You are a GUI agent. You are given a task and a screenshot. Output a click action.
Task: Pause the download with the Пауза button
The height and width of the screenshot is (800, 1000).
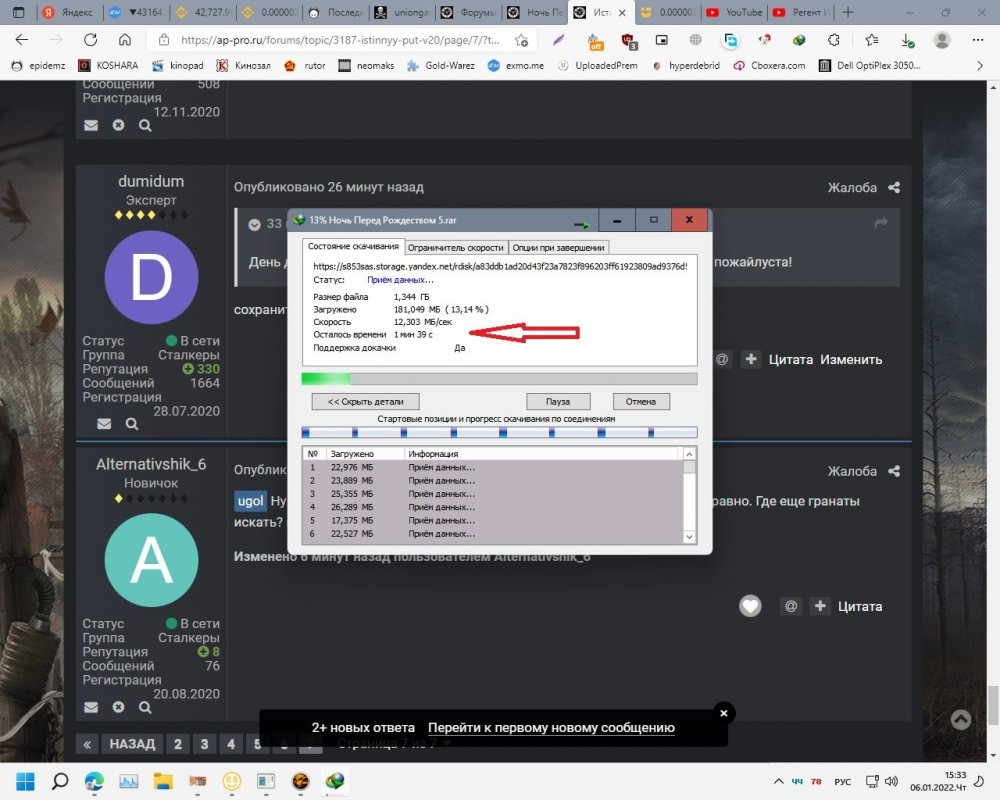(x=556, y=402)
